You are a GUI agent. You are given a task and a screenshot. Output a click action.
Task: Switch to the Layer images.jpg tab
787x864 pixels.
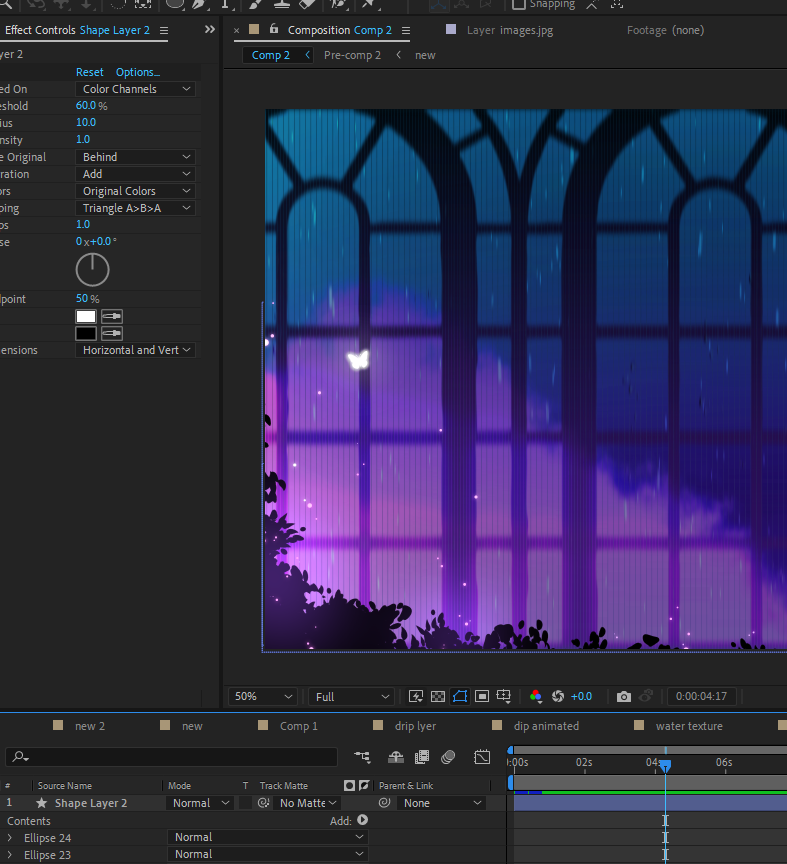509,30
